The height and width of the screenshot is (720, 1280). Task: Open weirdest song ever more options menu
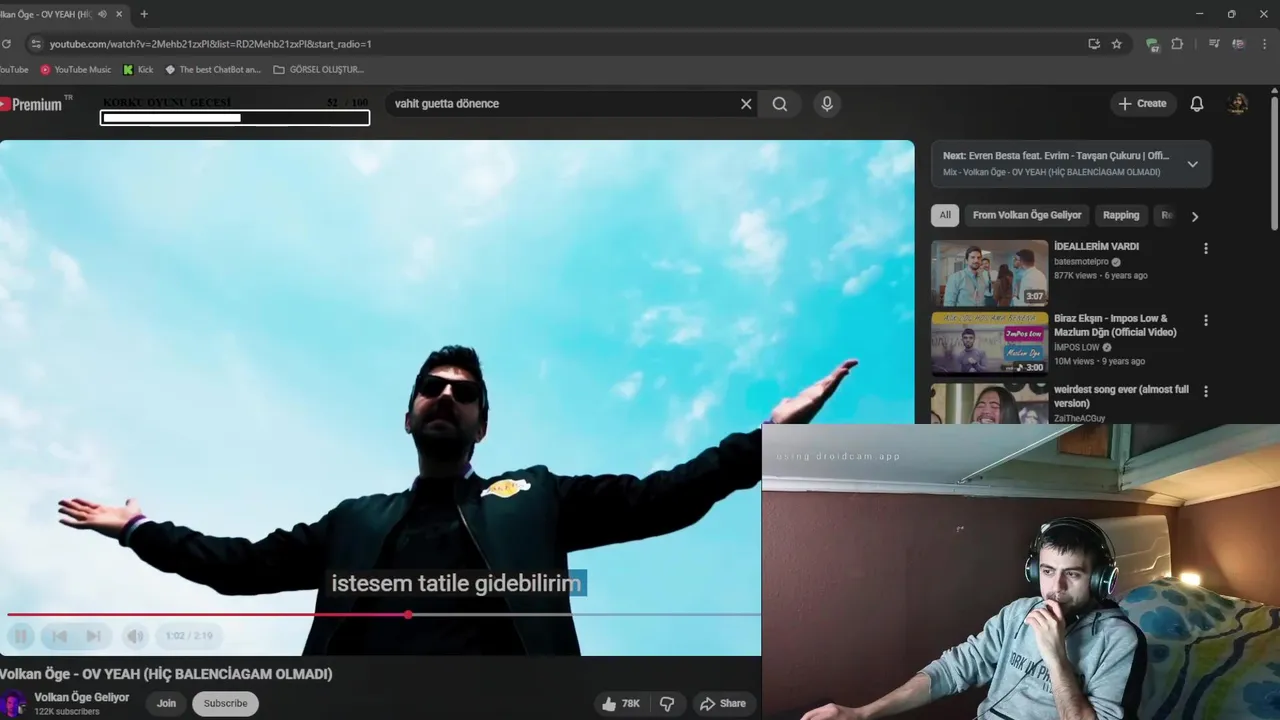[x=1205, y=392]
